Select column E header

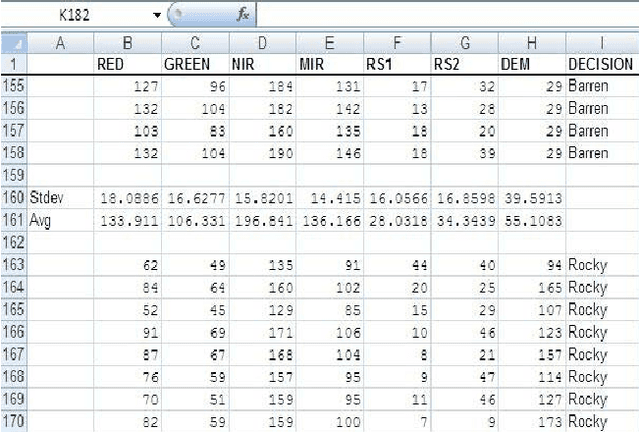pyautogui.click(x=329, y=42)
